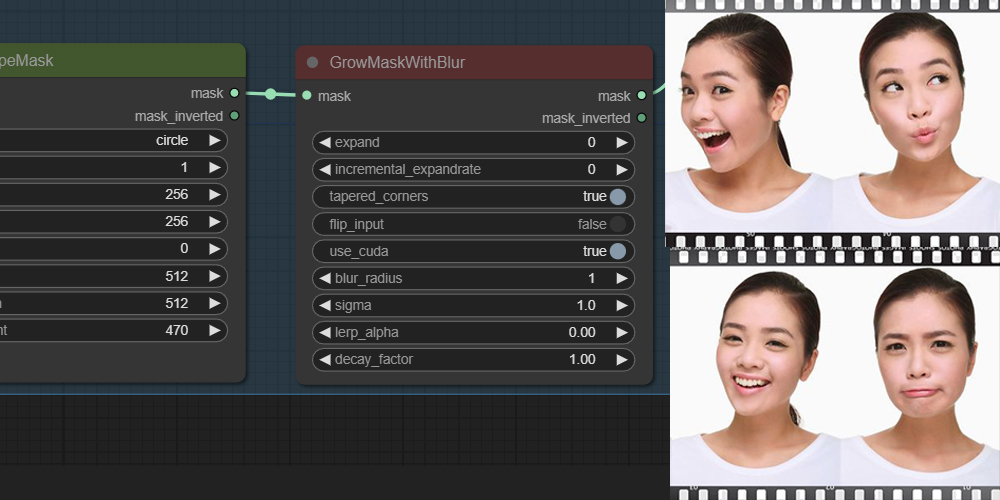The height and width of the screenshot is (500, 1000).
Task: Increase blur_radius value
Action: click(x=622, y=278)
